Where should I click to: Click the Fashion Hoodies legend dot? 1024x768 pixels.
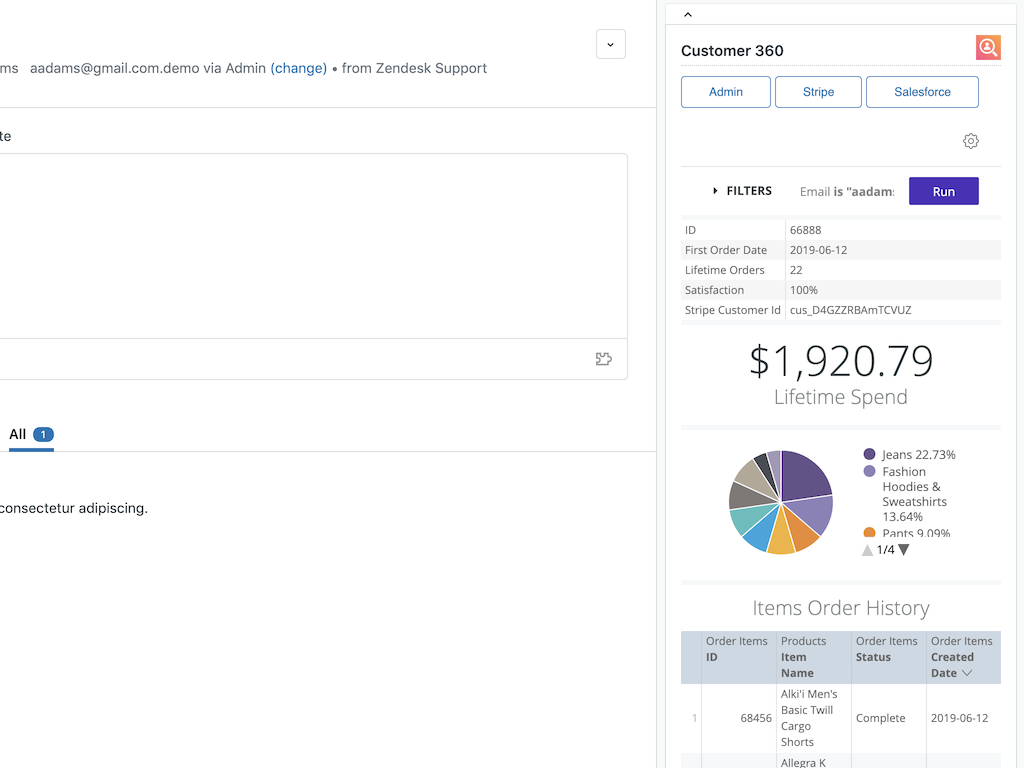(869, 471)
